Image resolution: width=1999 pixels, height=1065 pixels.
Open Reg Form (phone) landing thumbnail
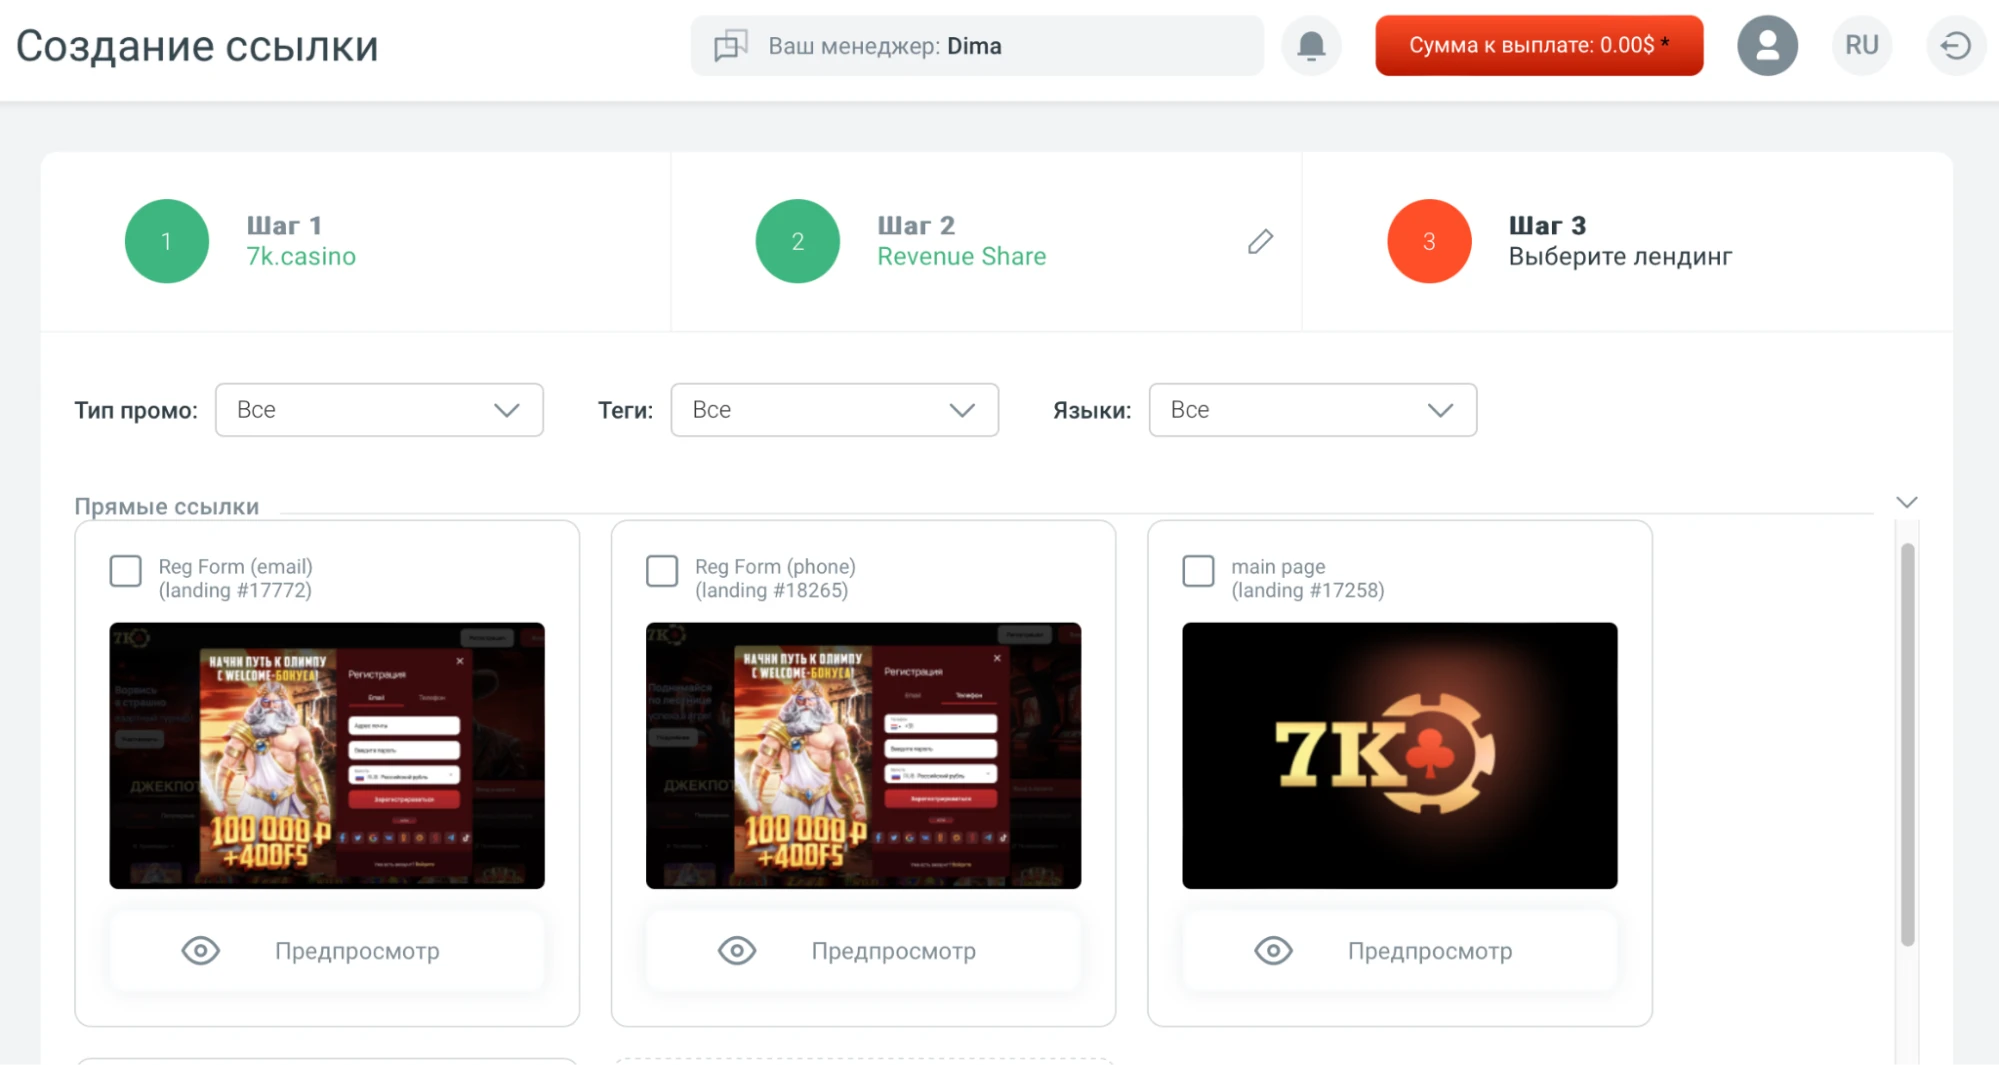[x=863, y=755]
